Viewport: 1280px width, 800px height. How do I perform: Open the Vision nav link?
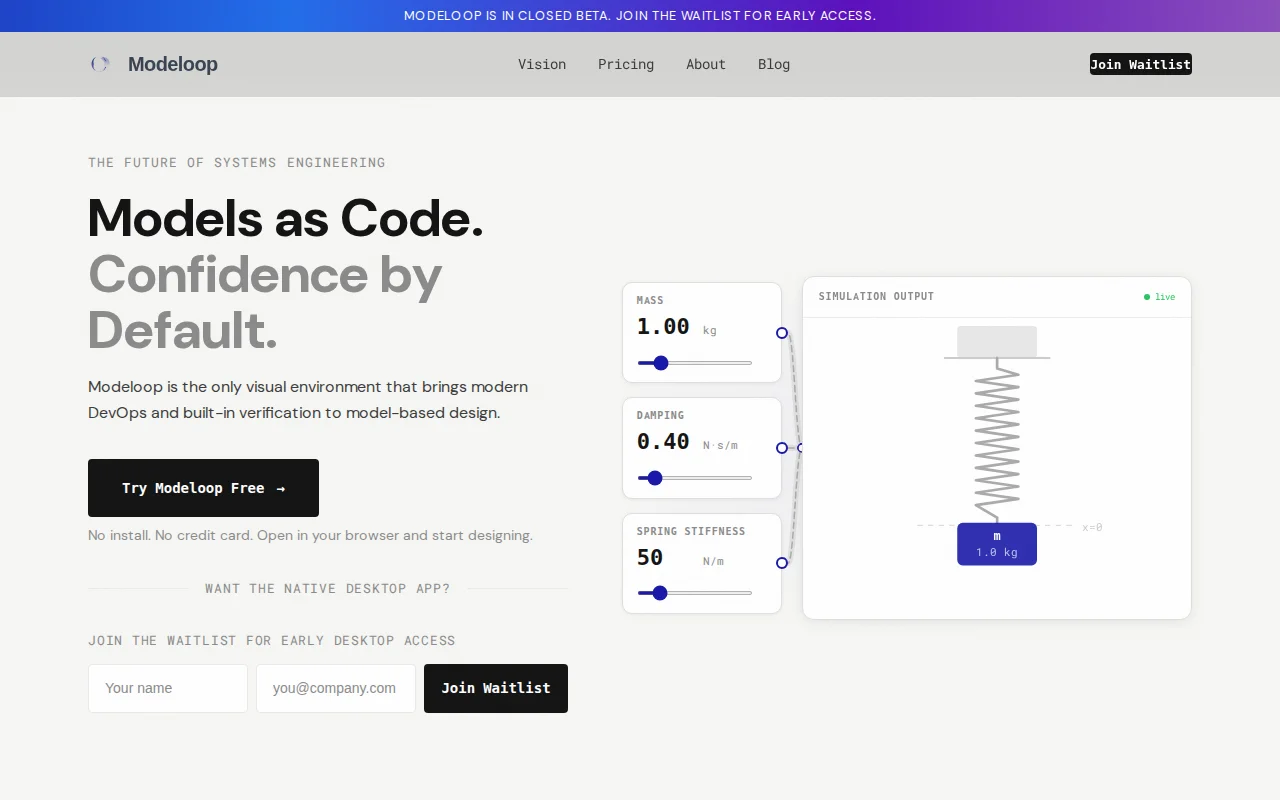click(x=542, y=64)
